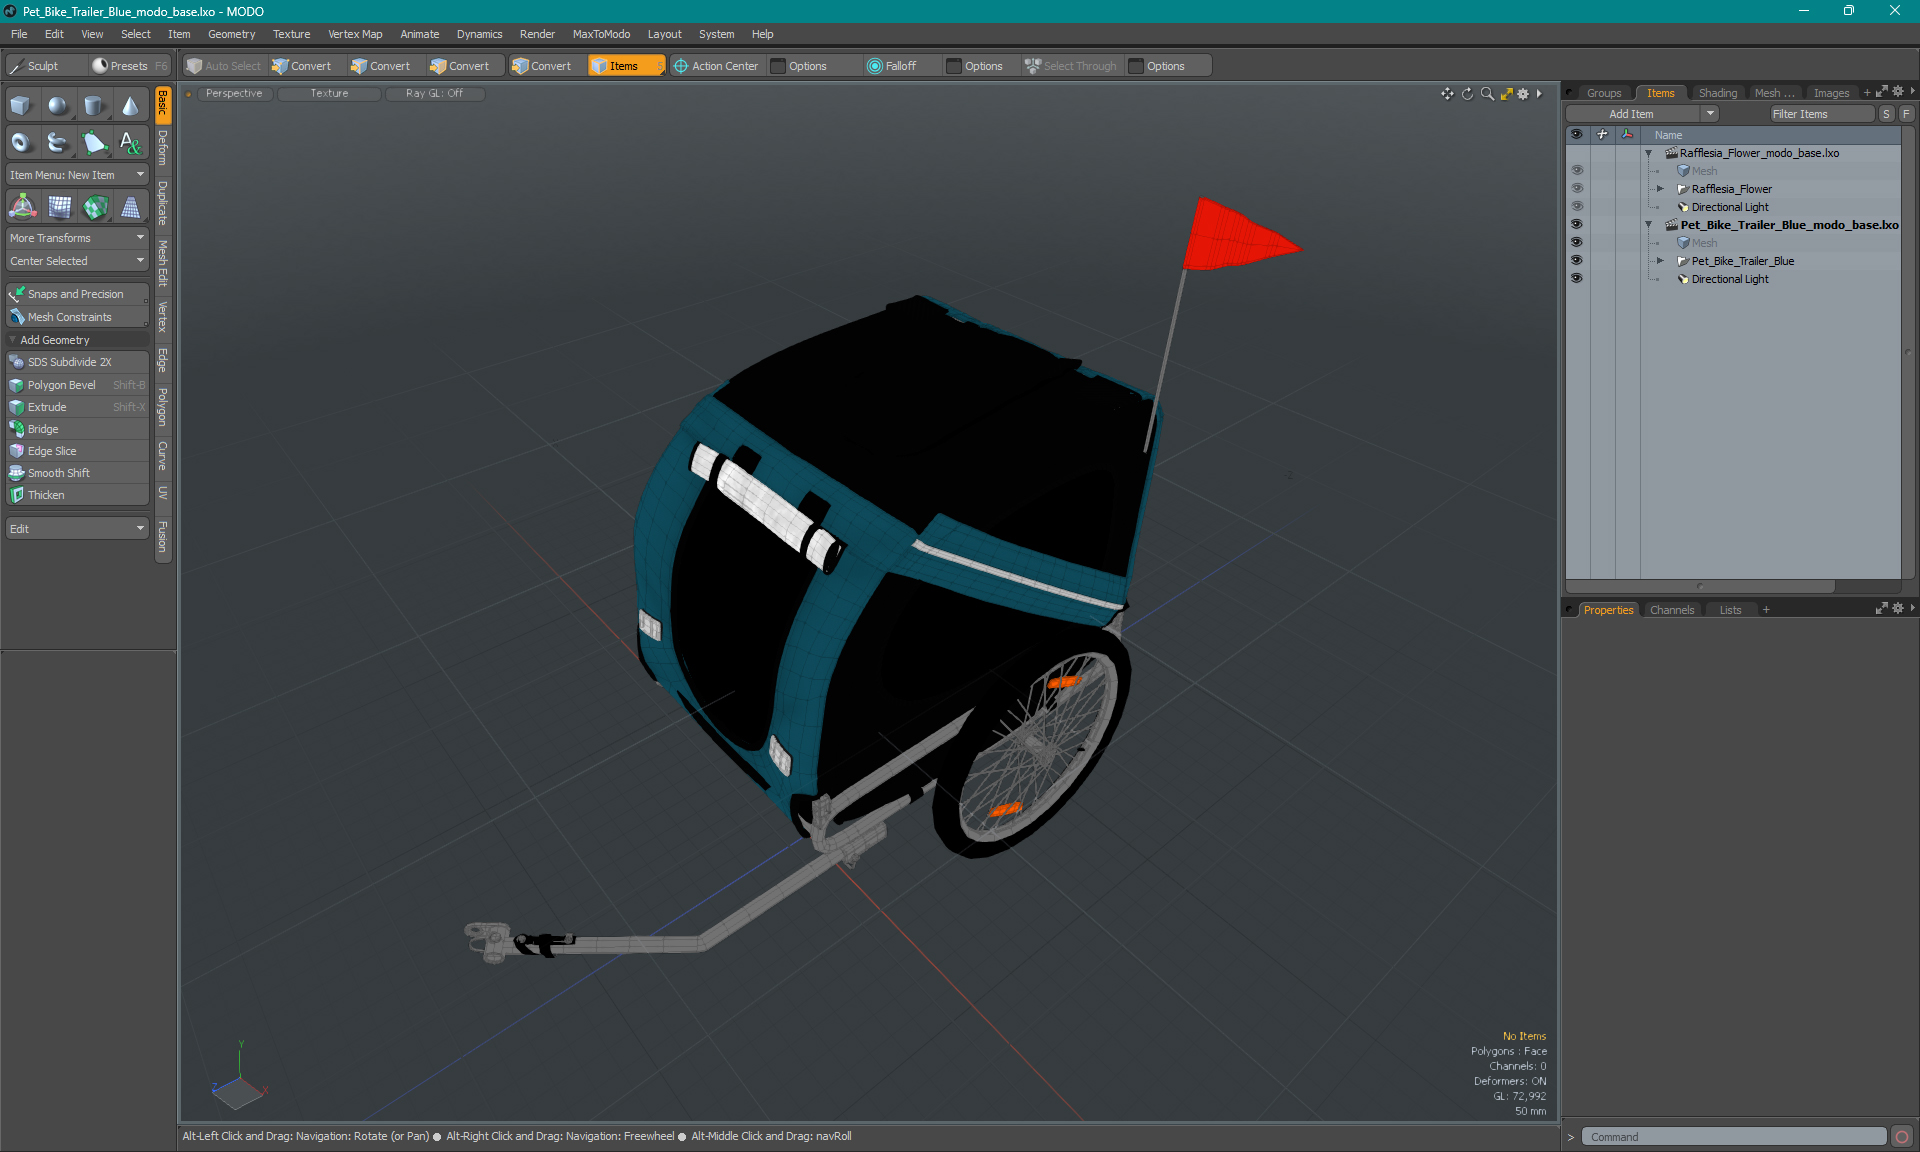
Task: Open Add Item dropdown arrow
Action: click(x=1711, y=114)
